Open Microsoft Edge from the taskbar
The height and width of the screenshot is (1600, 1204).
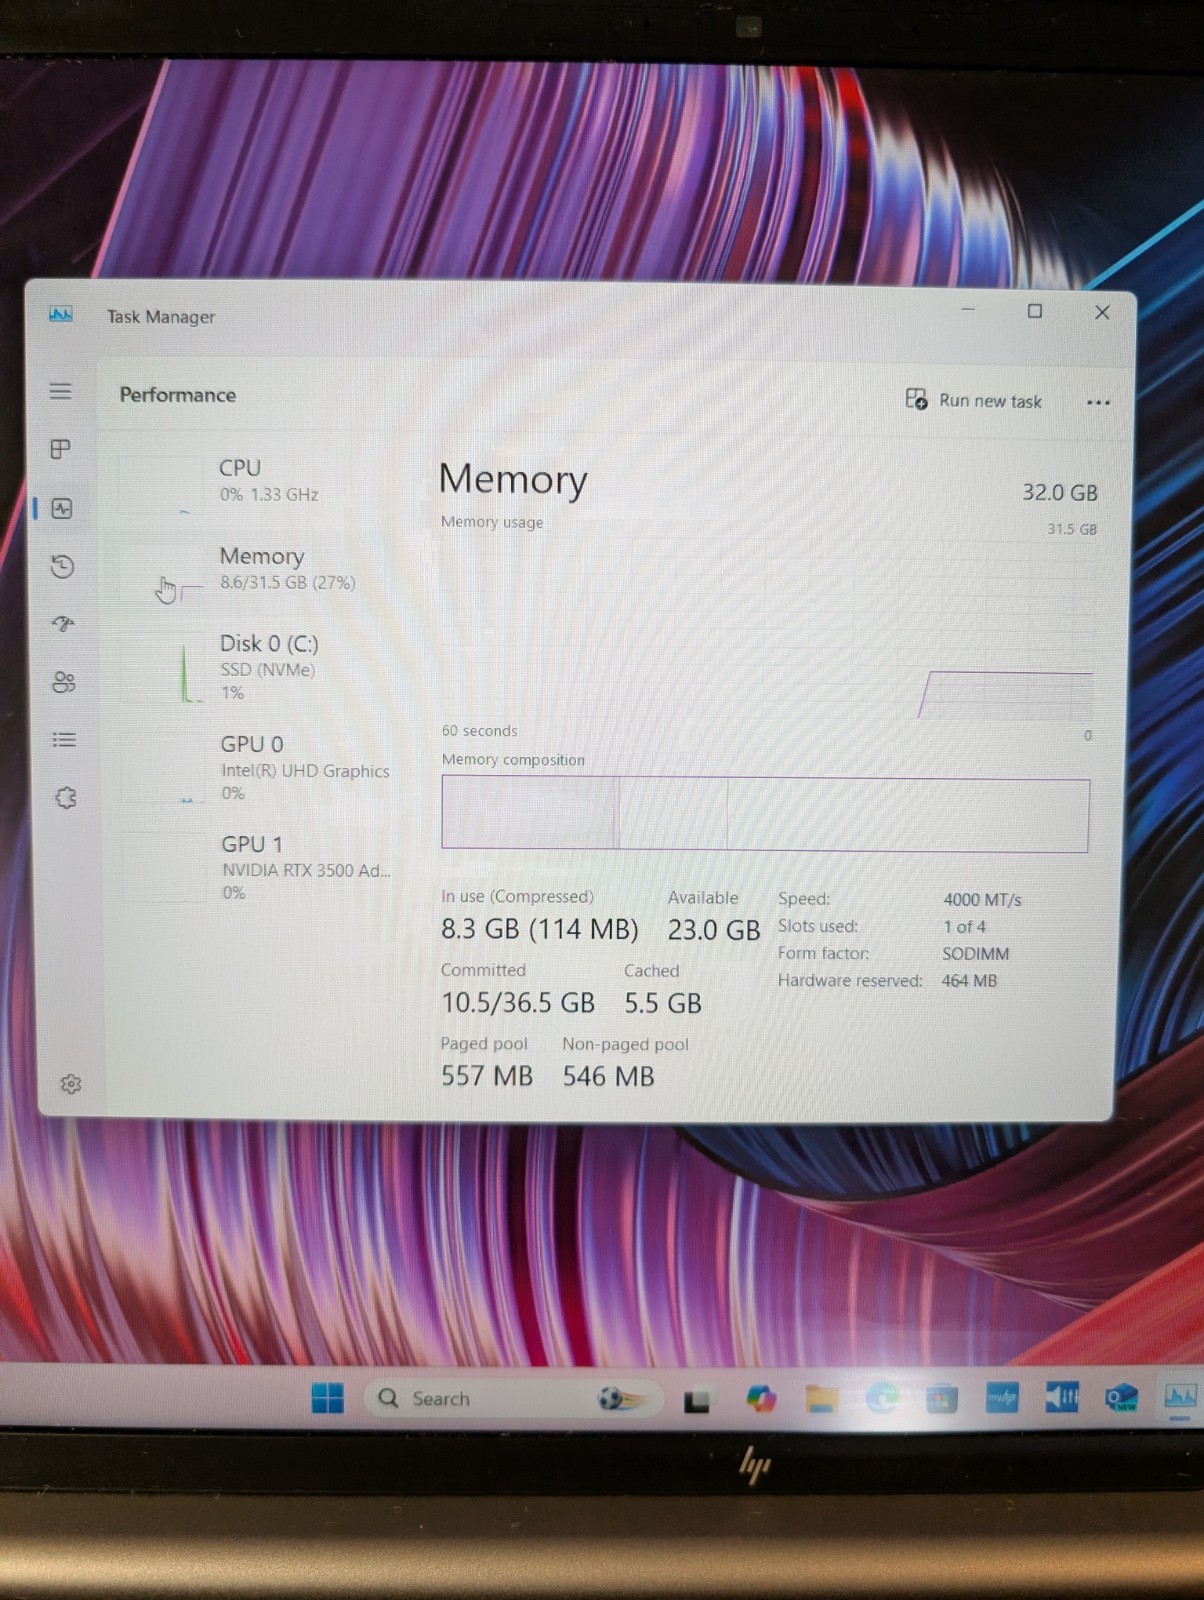pyautogui.click(x=881, y=1399)
